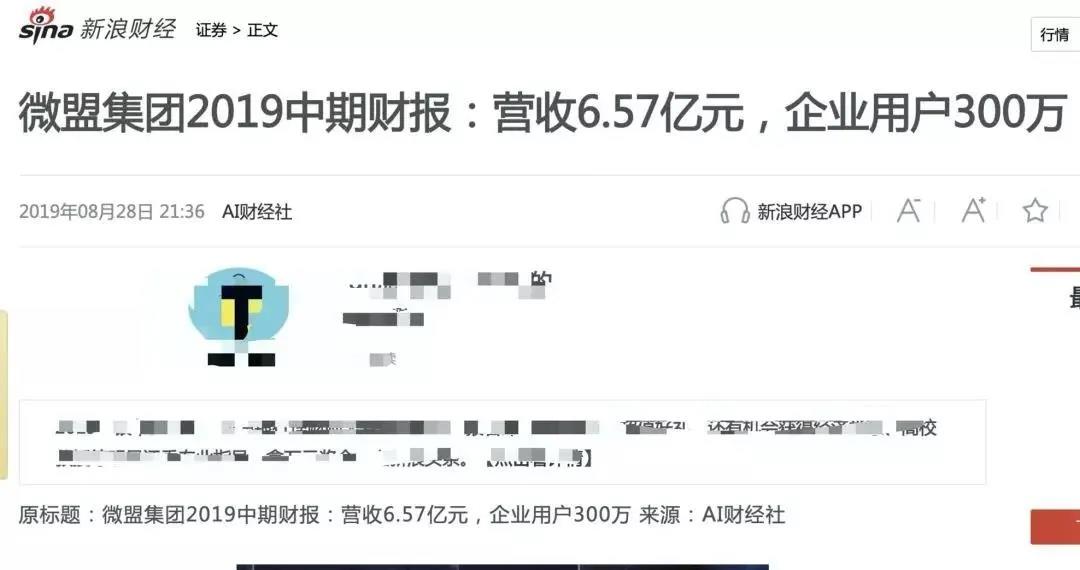Click the AI财经社 source beside the date
1080x570 pixels.
pos(257,211)
